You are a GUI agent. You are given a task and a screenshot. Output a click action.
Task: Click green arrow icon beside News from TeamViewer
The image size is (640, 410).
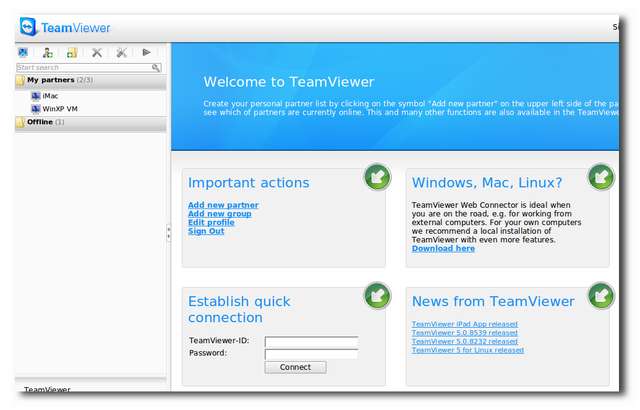click(x=601, y=296)
